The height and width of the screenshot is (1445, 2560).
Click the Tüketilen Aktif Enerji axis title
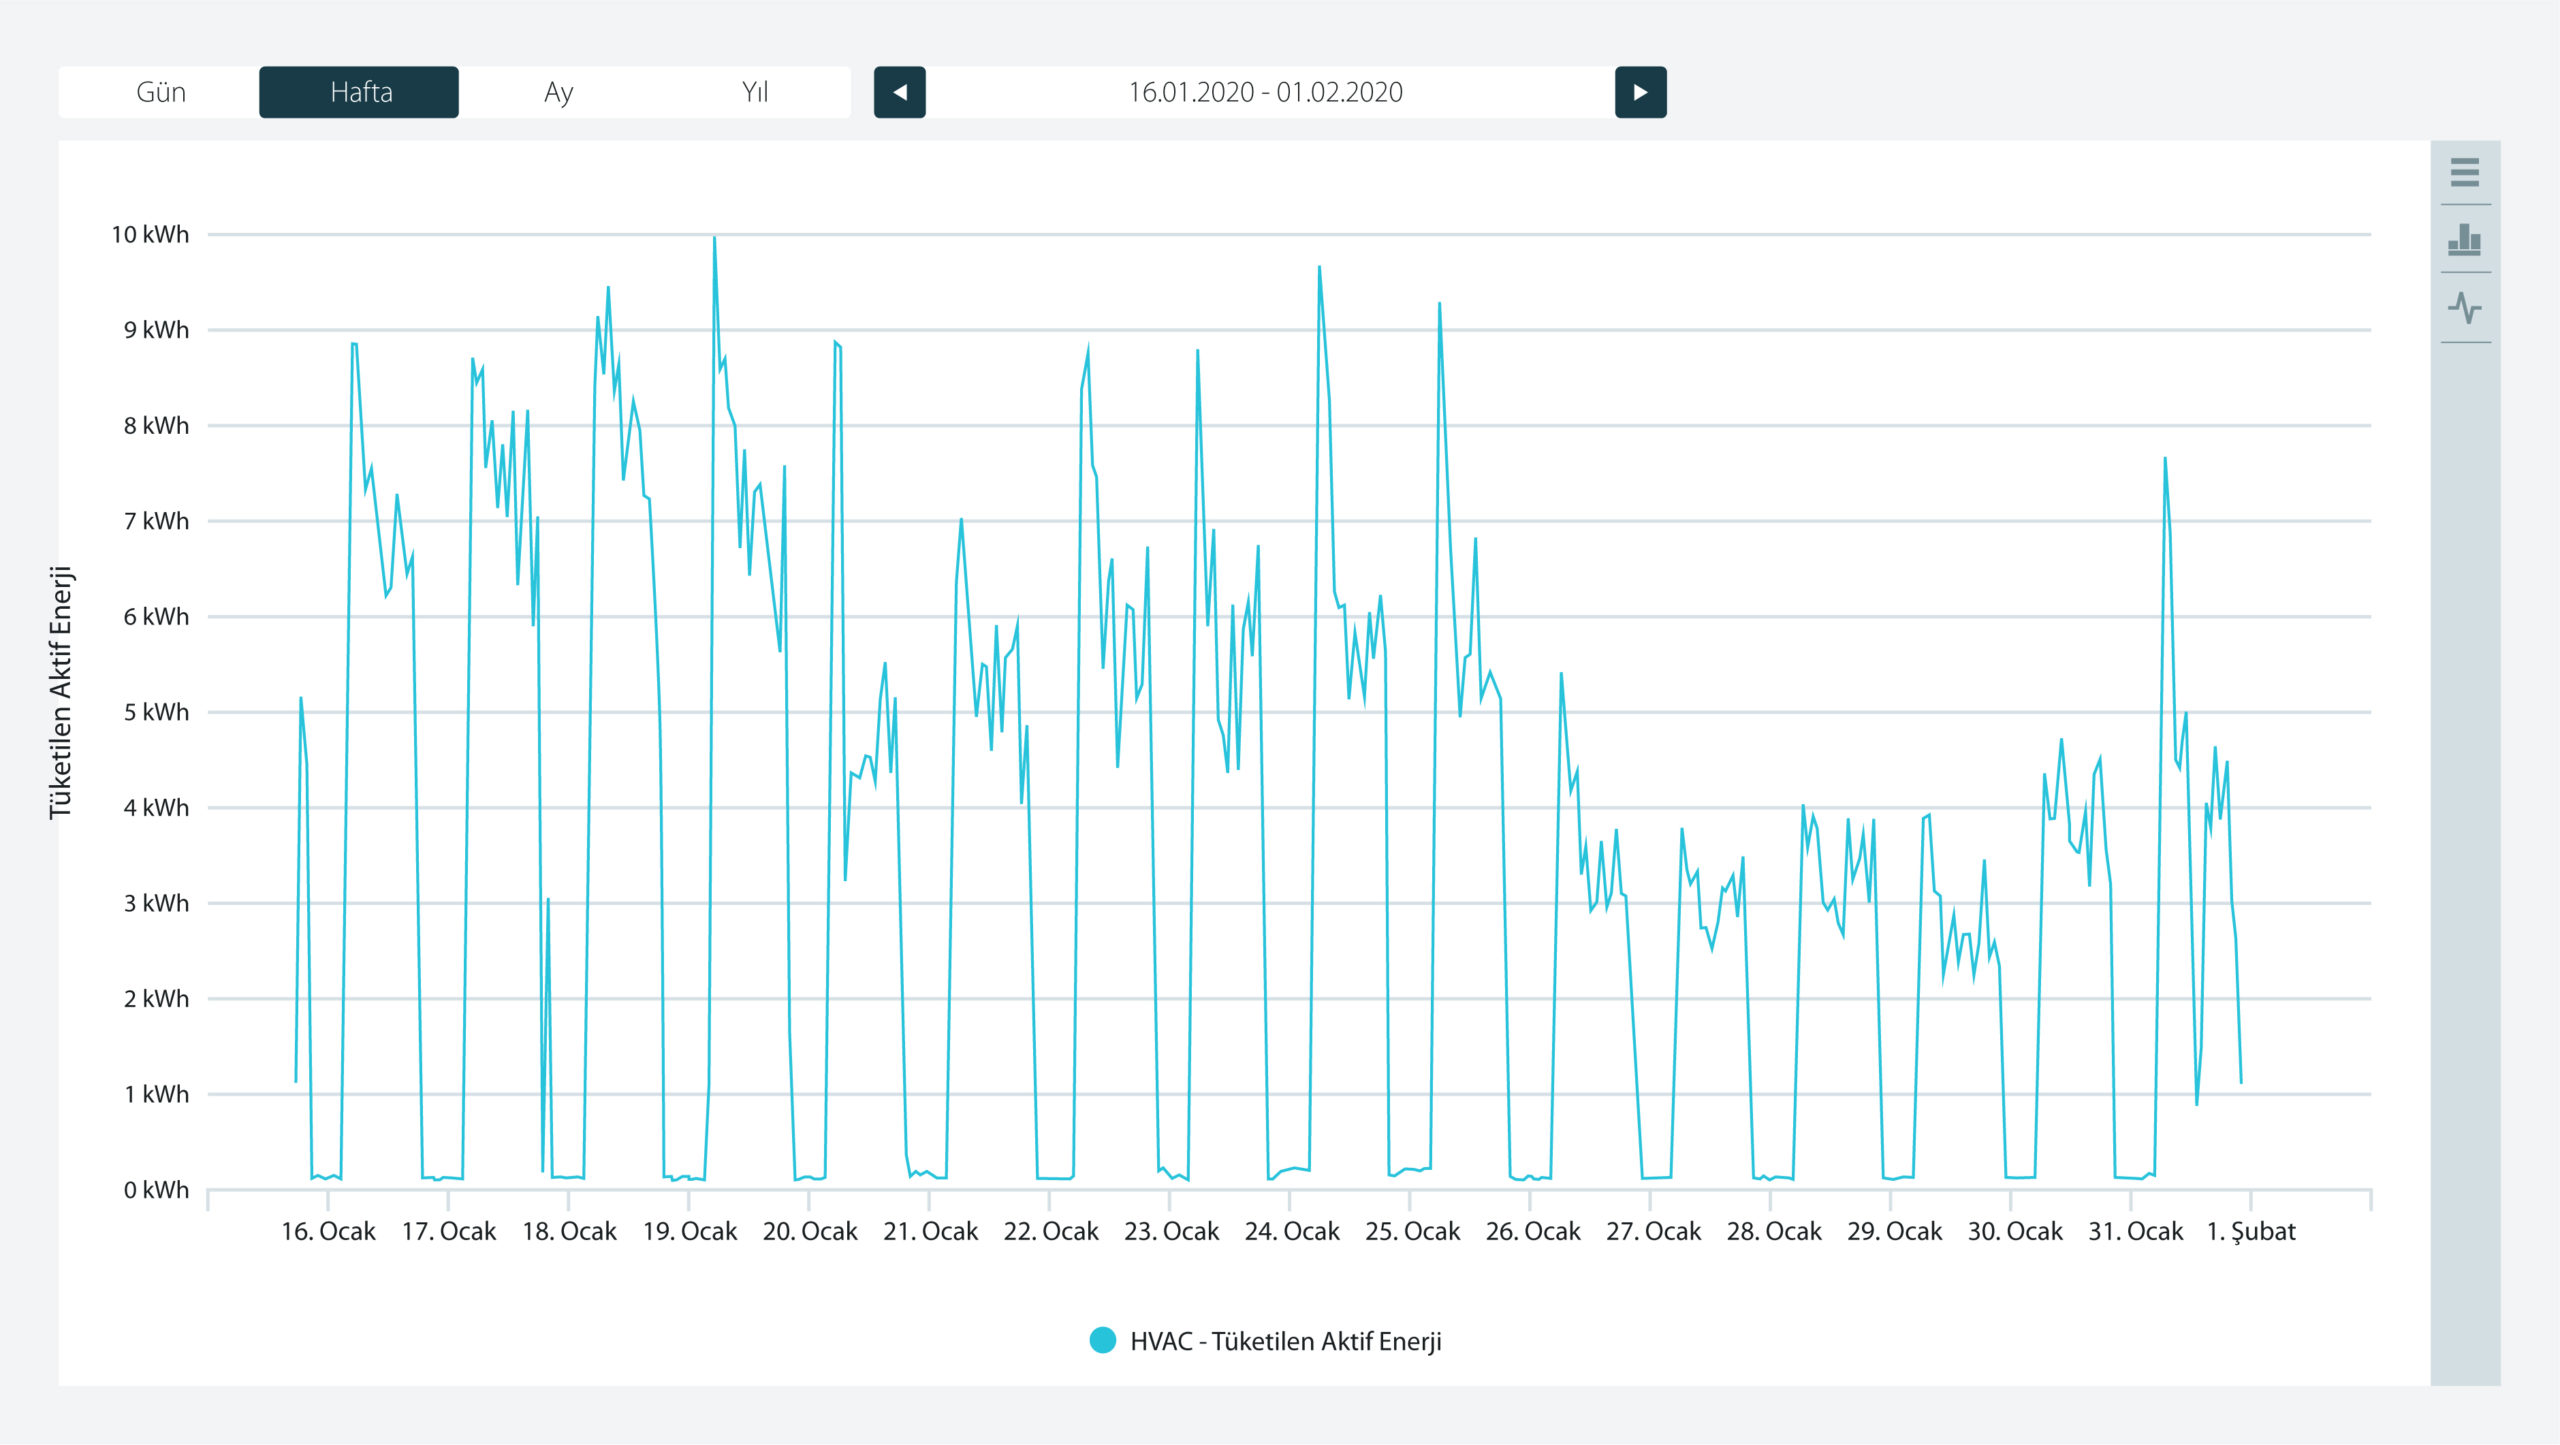(x=61, y=692)
